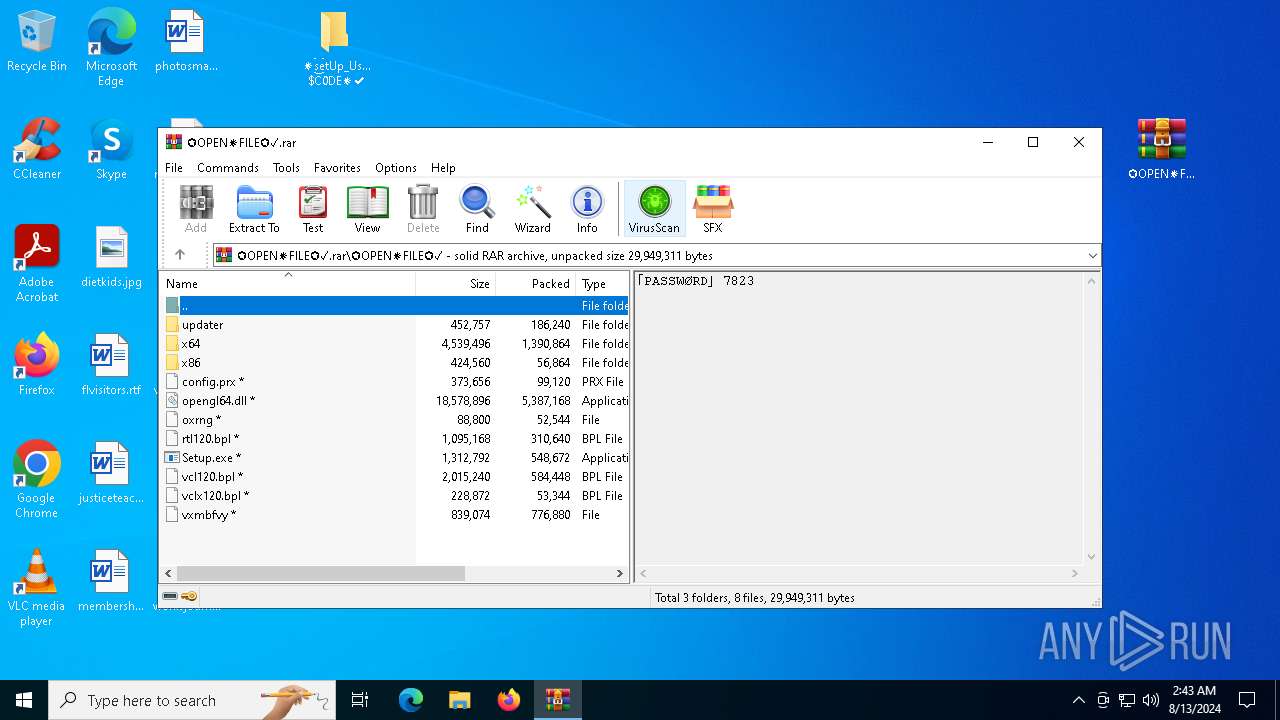Sort files by Type column header
This screenshot has width=1280, height=720.
tap(602, 284)
